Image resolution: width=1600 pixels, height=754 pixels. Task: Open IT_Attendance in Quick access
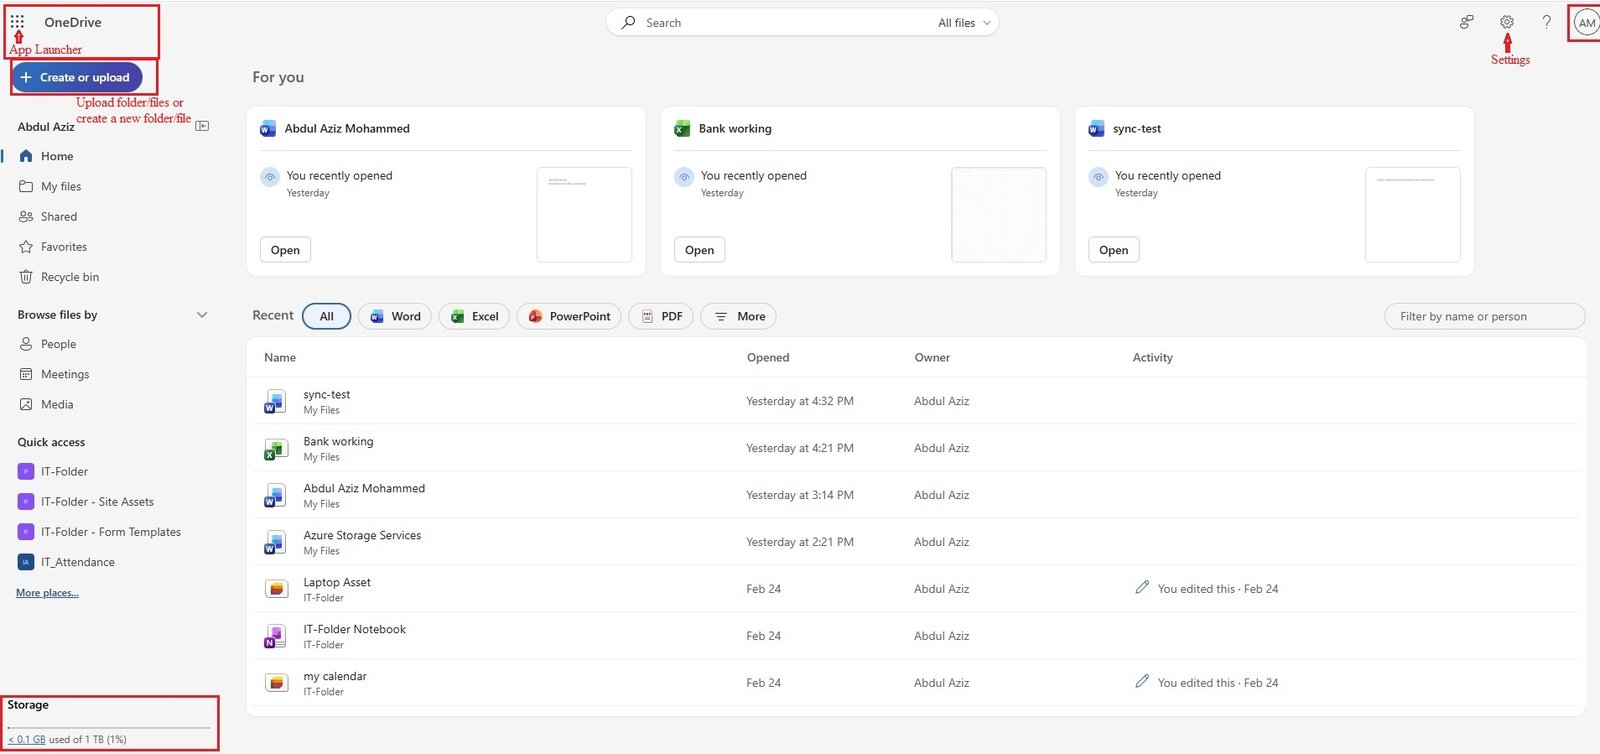pos(78,562)
